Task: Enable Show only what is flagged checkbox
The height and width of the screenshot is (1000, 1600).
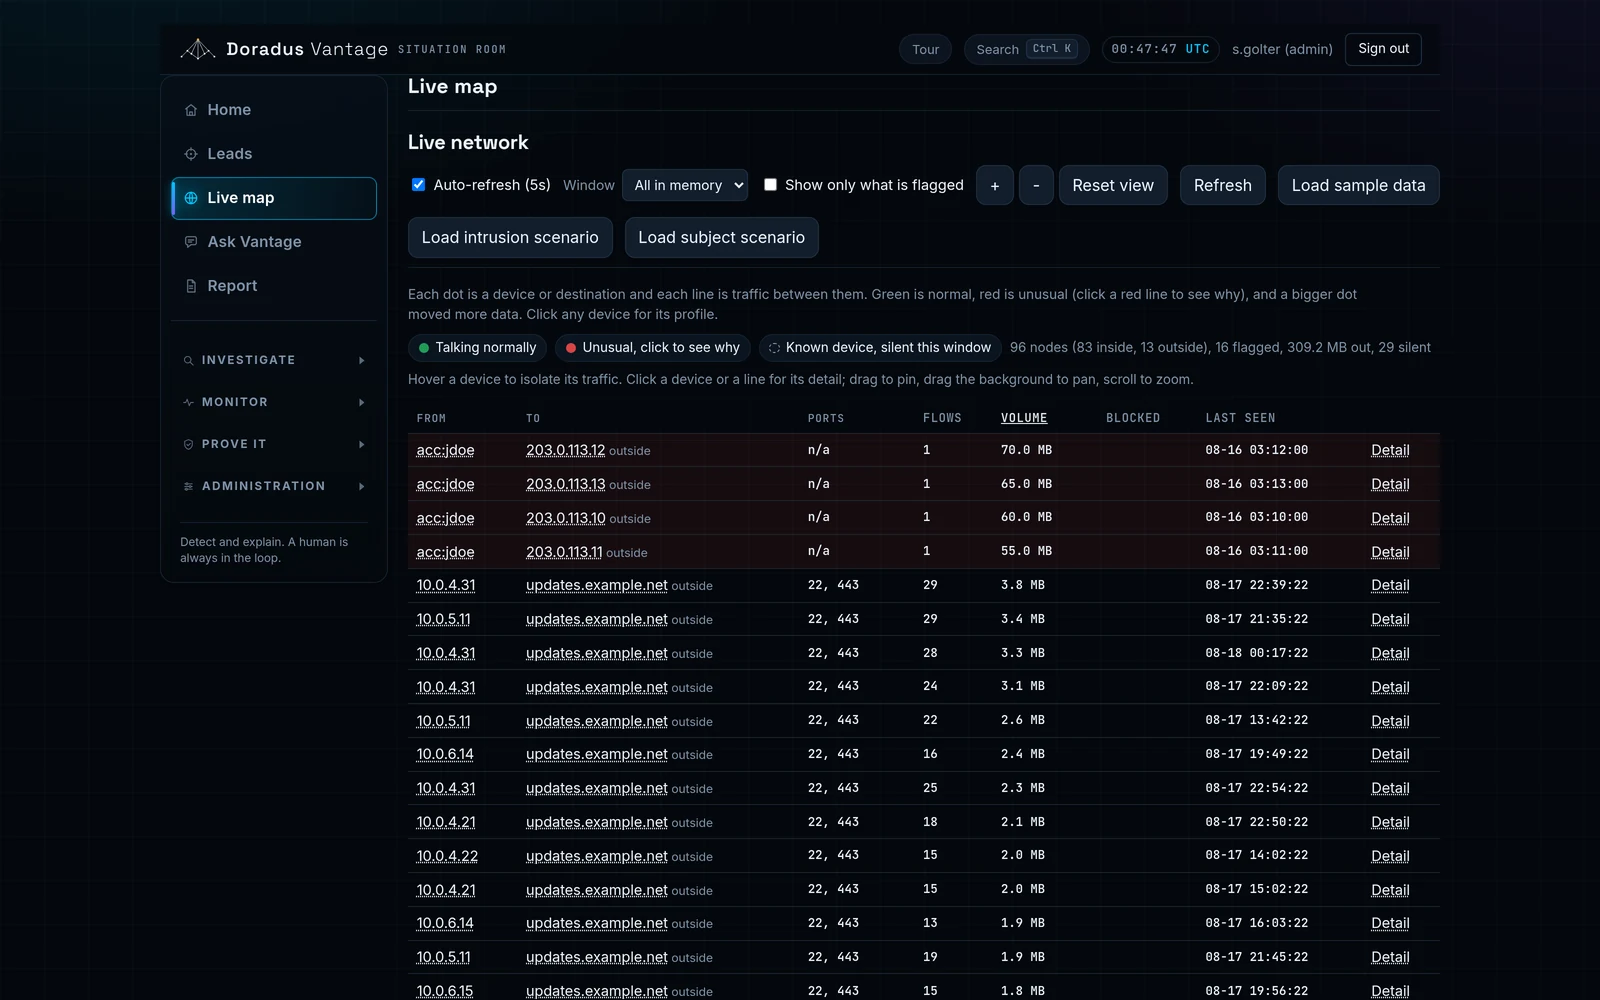Action: (x=770, y=185)
